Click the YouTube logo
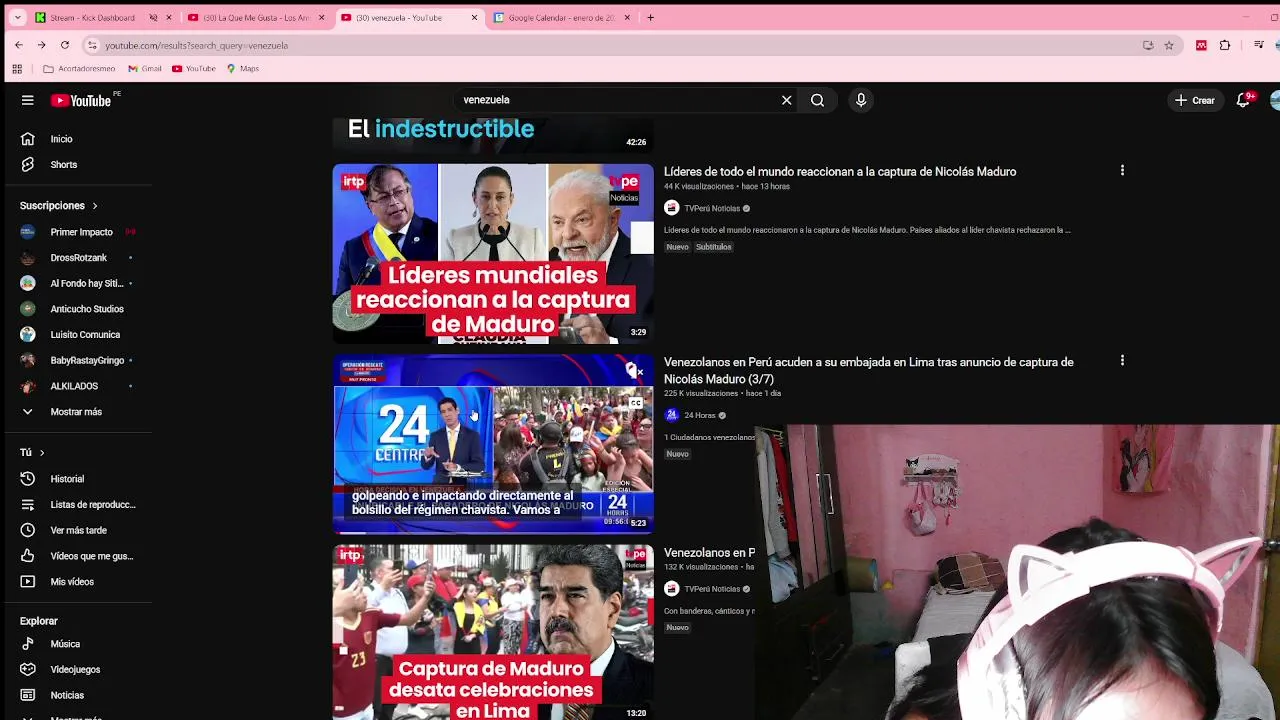The height and width of the screenshot is (720, 1280). click(82, 100)
